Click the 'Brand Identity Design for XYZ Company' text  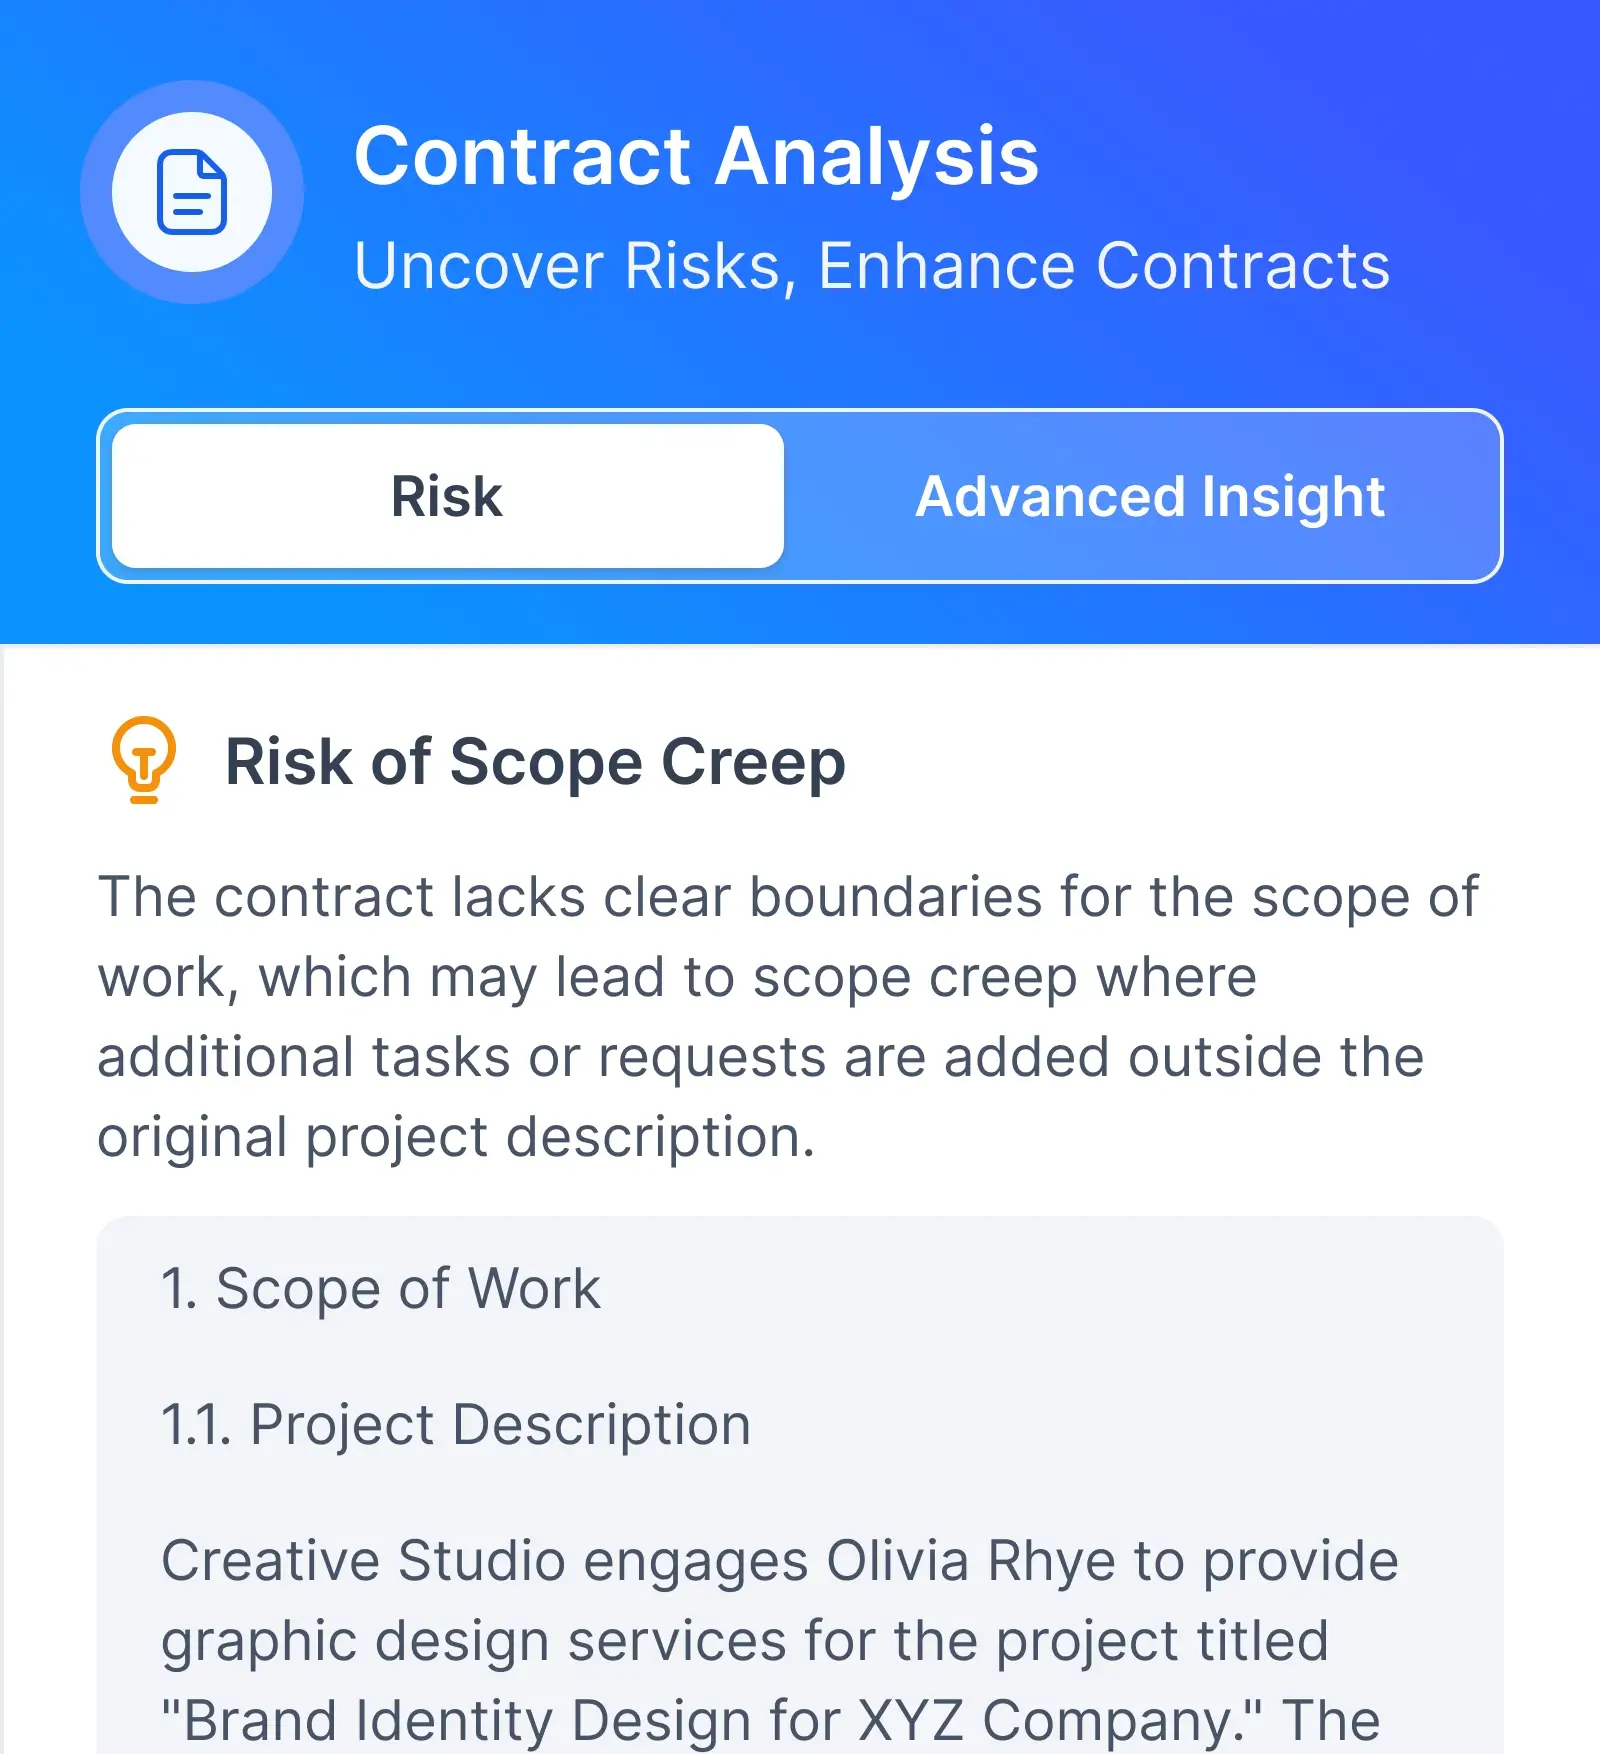pyautogui.click(x=710, y=1722)
